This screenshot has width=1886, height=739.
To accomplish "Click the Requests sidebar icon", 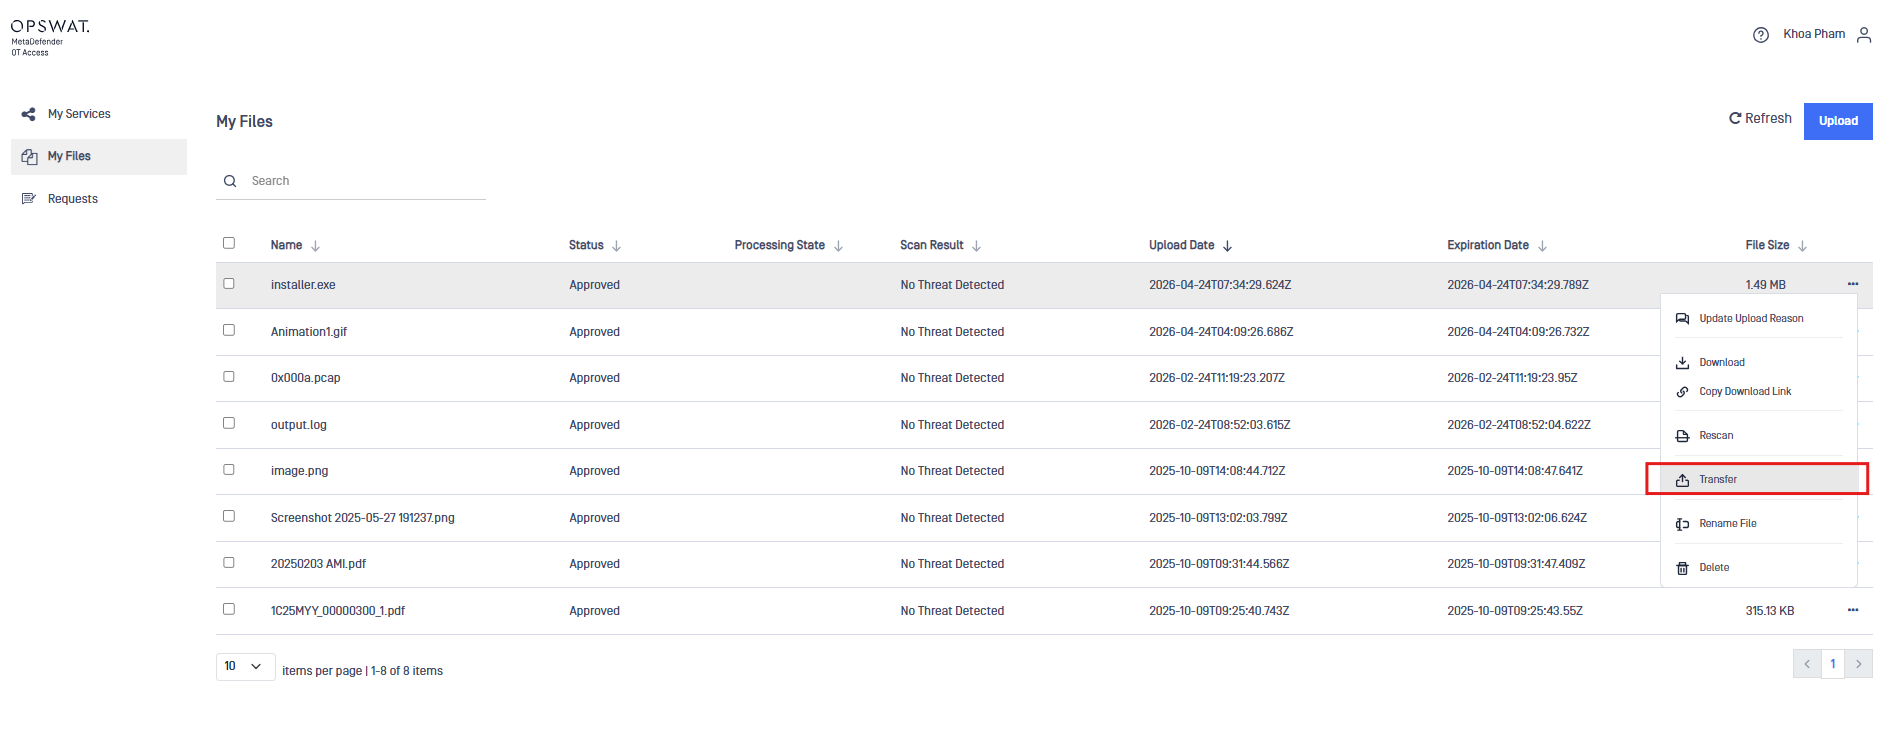I will [29, 199].
